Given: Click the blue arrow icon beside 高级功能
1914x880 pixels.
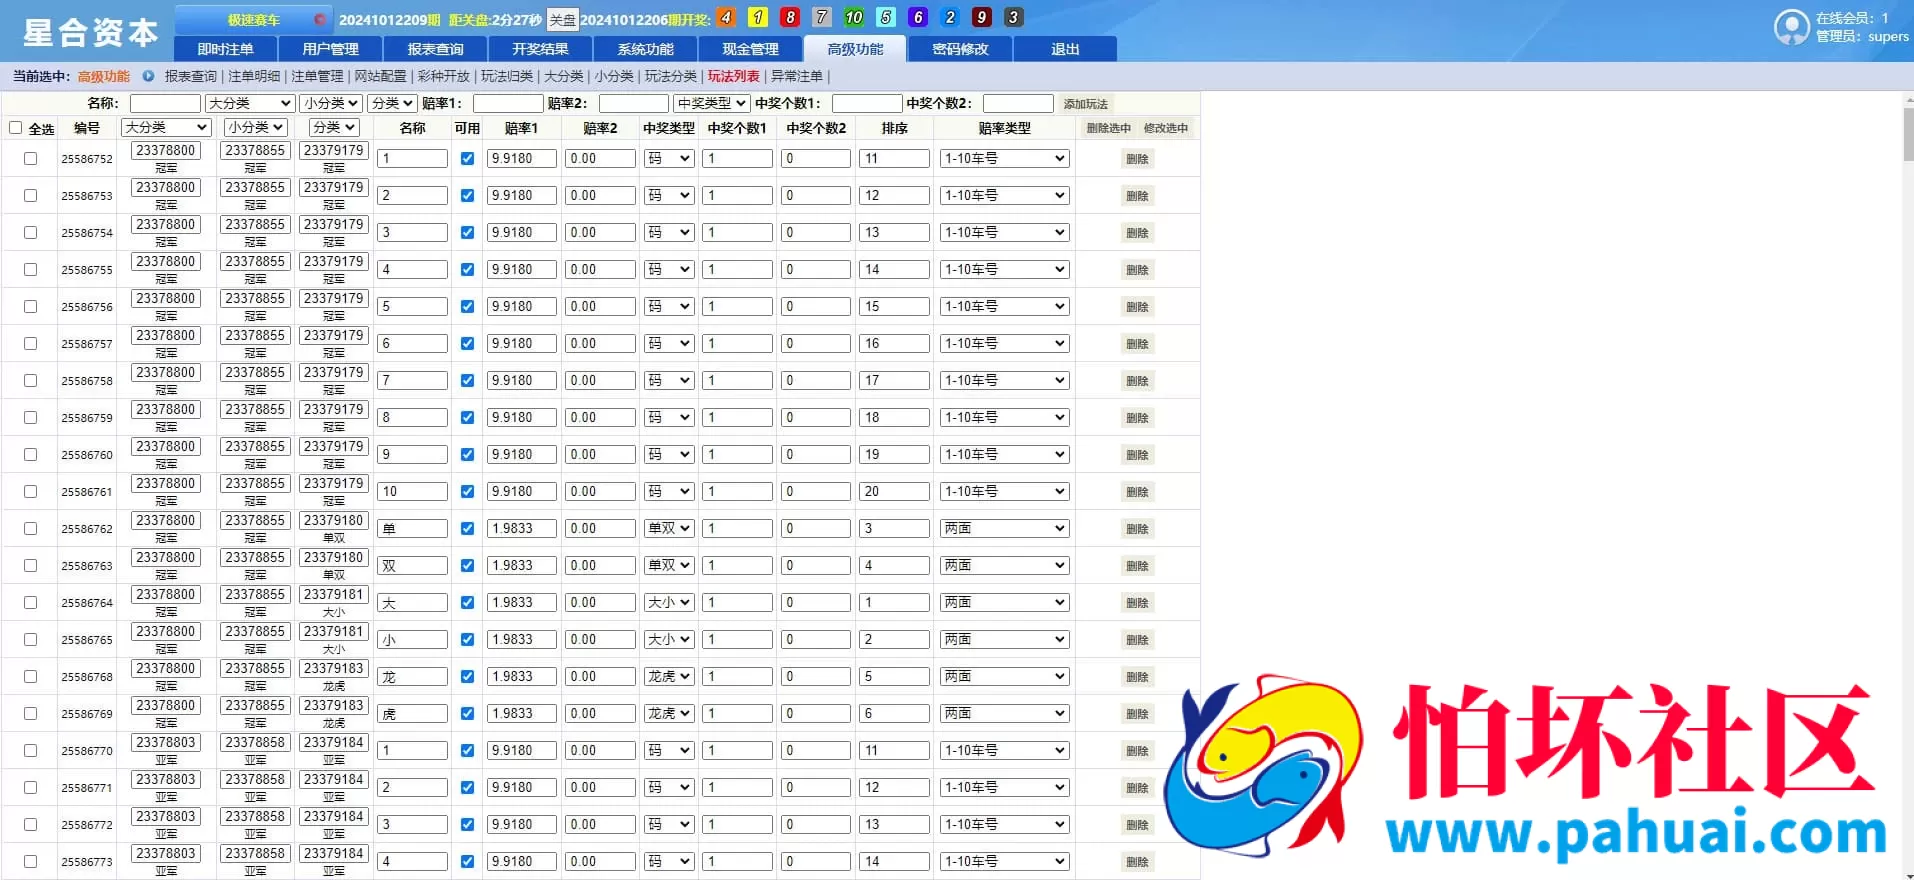Looking at the screenshot, I should click(x=148, y=76).
